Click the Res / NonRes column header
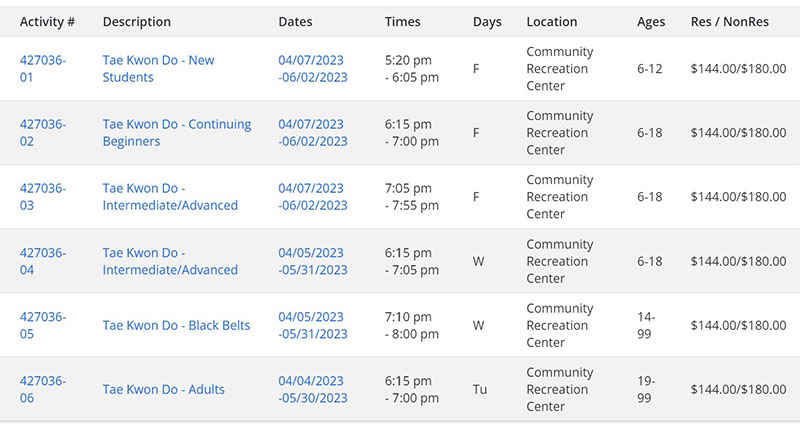 (x=730, y=21)
